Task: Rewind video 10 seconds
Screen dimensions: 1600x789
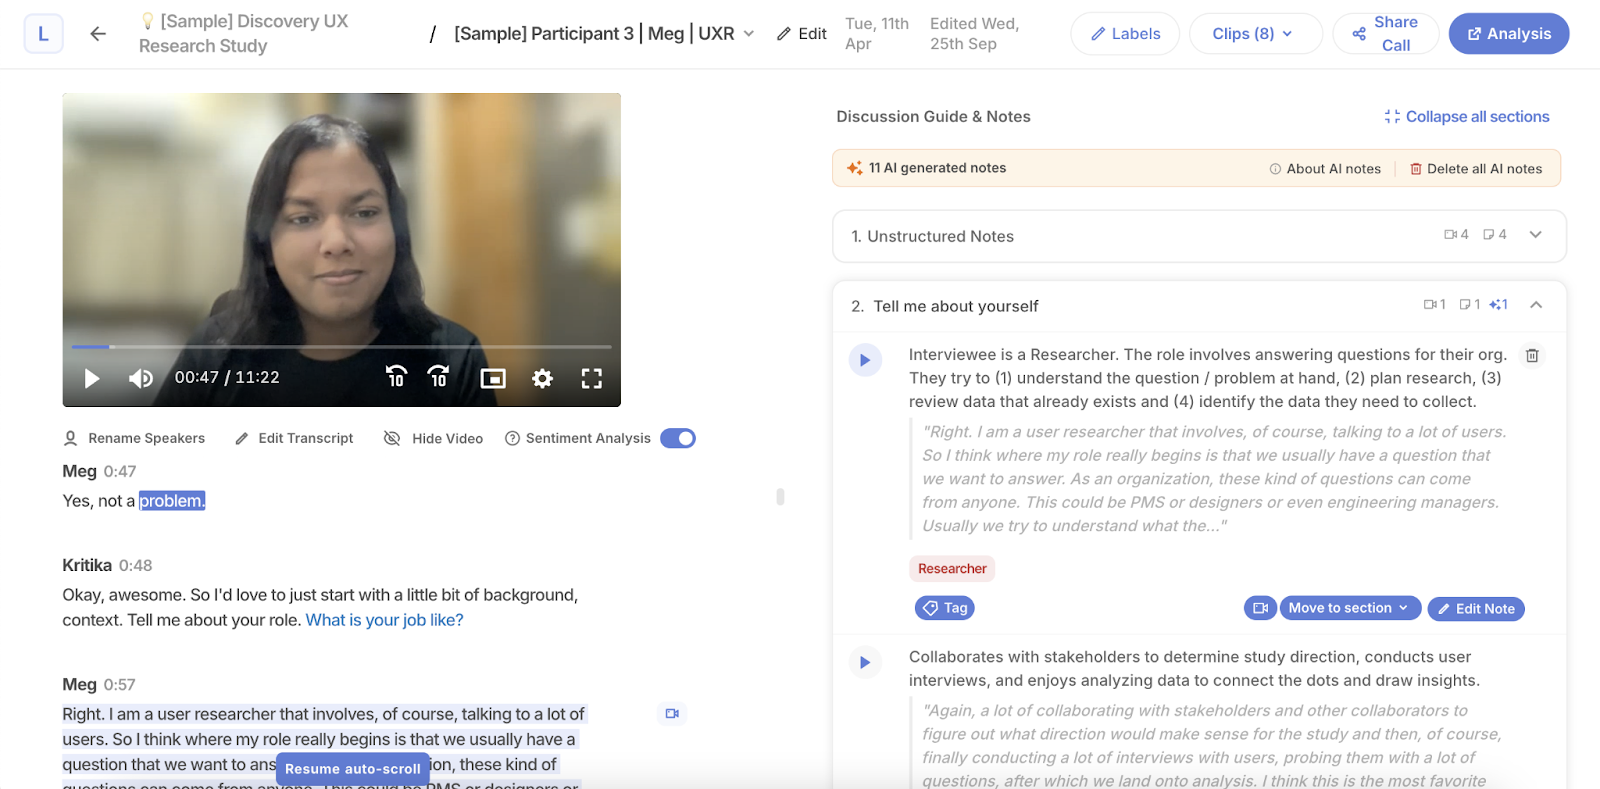Action: pyautogui.click(x=396, y=377)
